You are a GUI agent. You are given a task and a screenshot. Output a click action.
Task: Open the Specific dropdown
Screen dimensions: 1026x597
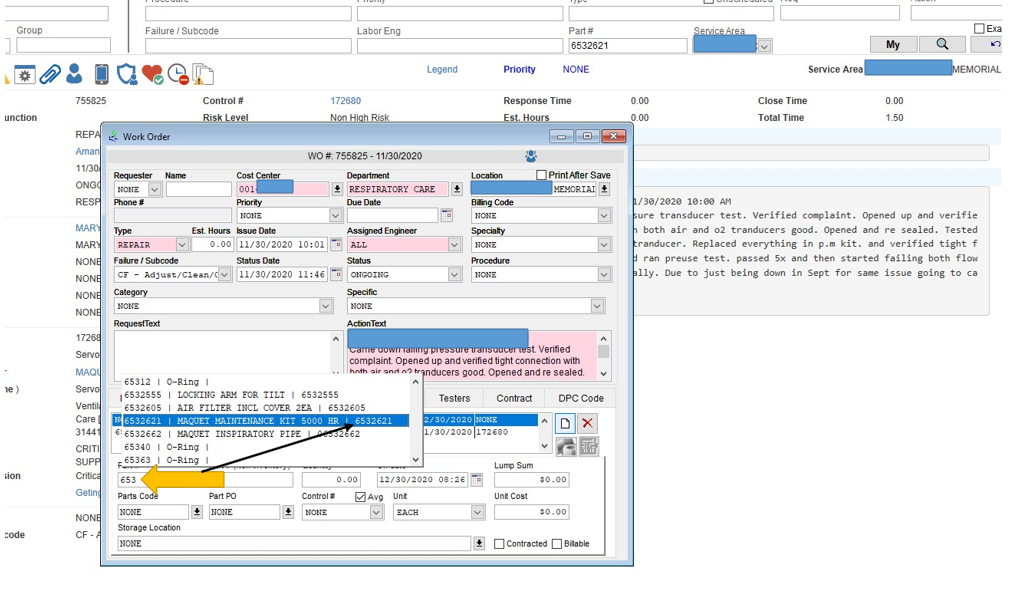tap(597, 306)
